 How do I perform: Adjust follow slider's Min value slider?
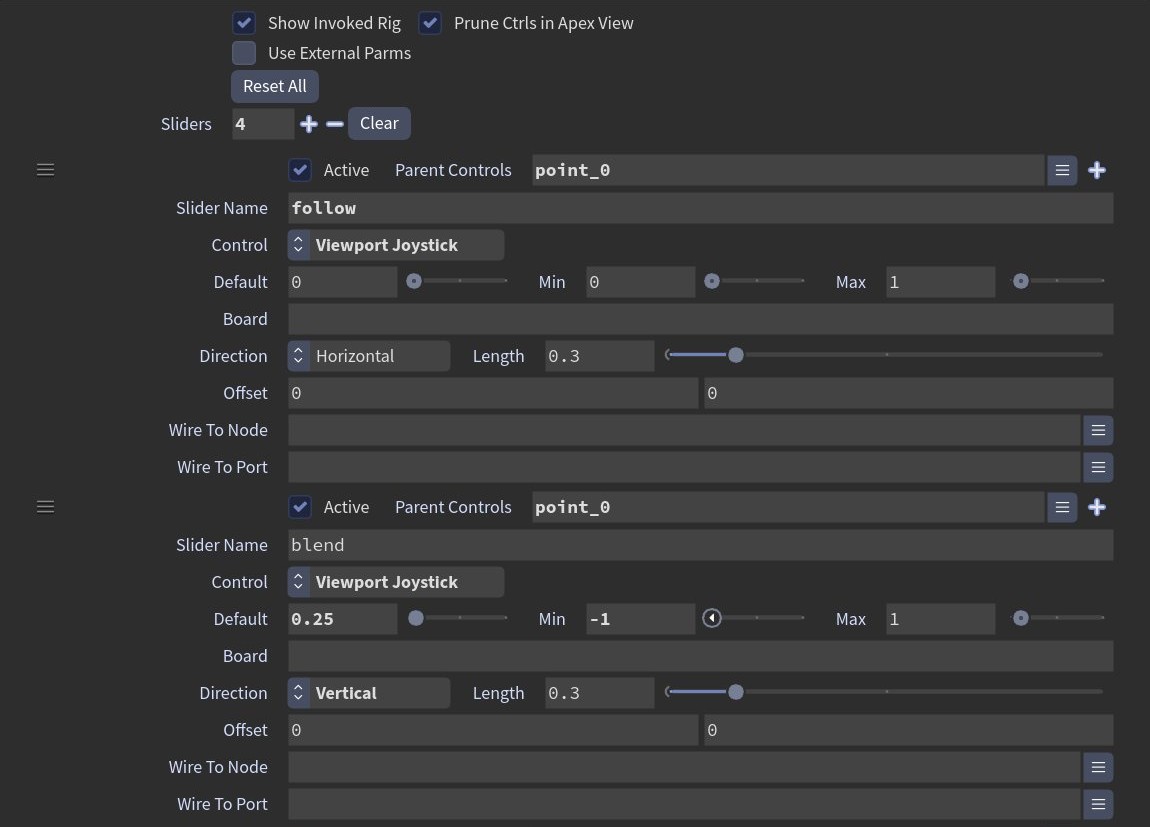pos(754,281)
